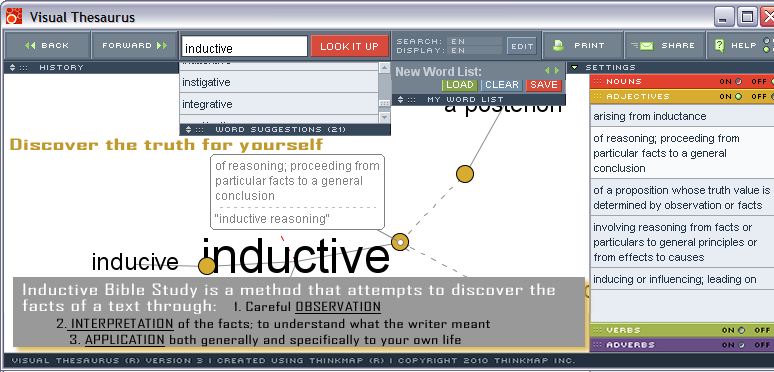774x372 pixels.
Task: Turn Adjectives ON radio button
Action: click(x=738, y=97)
